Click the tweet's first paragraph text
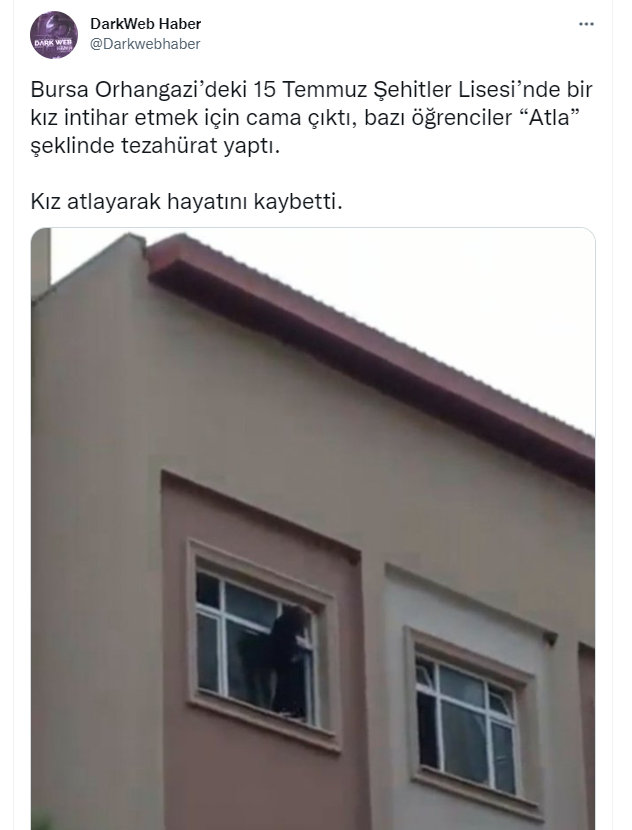This screenshot has height=830, width=632. 311,118
